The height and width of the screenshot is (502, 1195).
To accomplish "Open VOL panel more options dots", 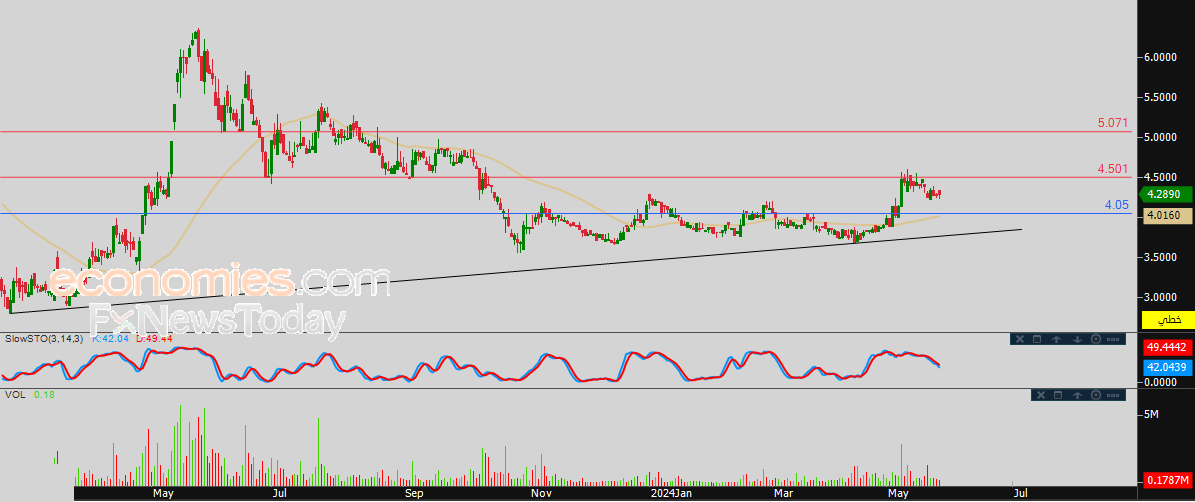I will point(1113,395).
